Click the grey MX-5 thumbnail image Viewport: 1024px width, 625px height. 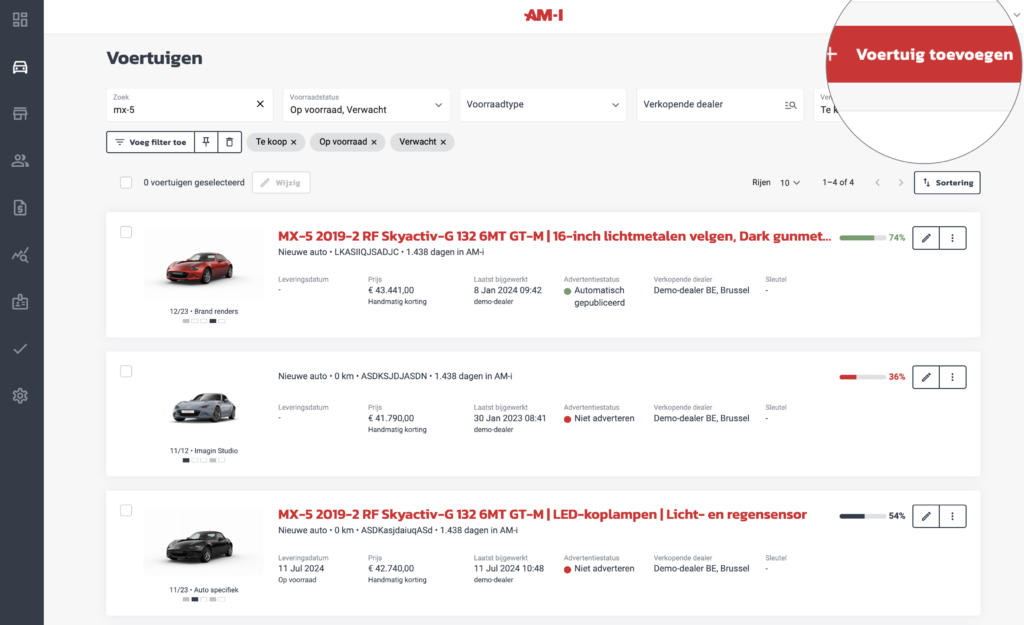[x=203, y=407]
